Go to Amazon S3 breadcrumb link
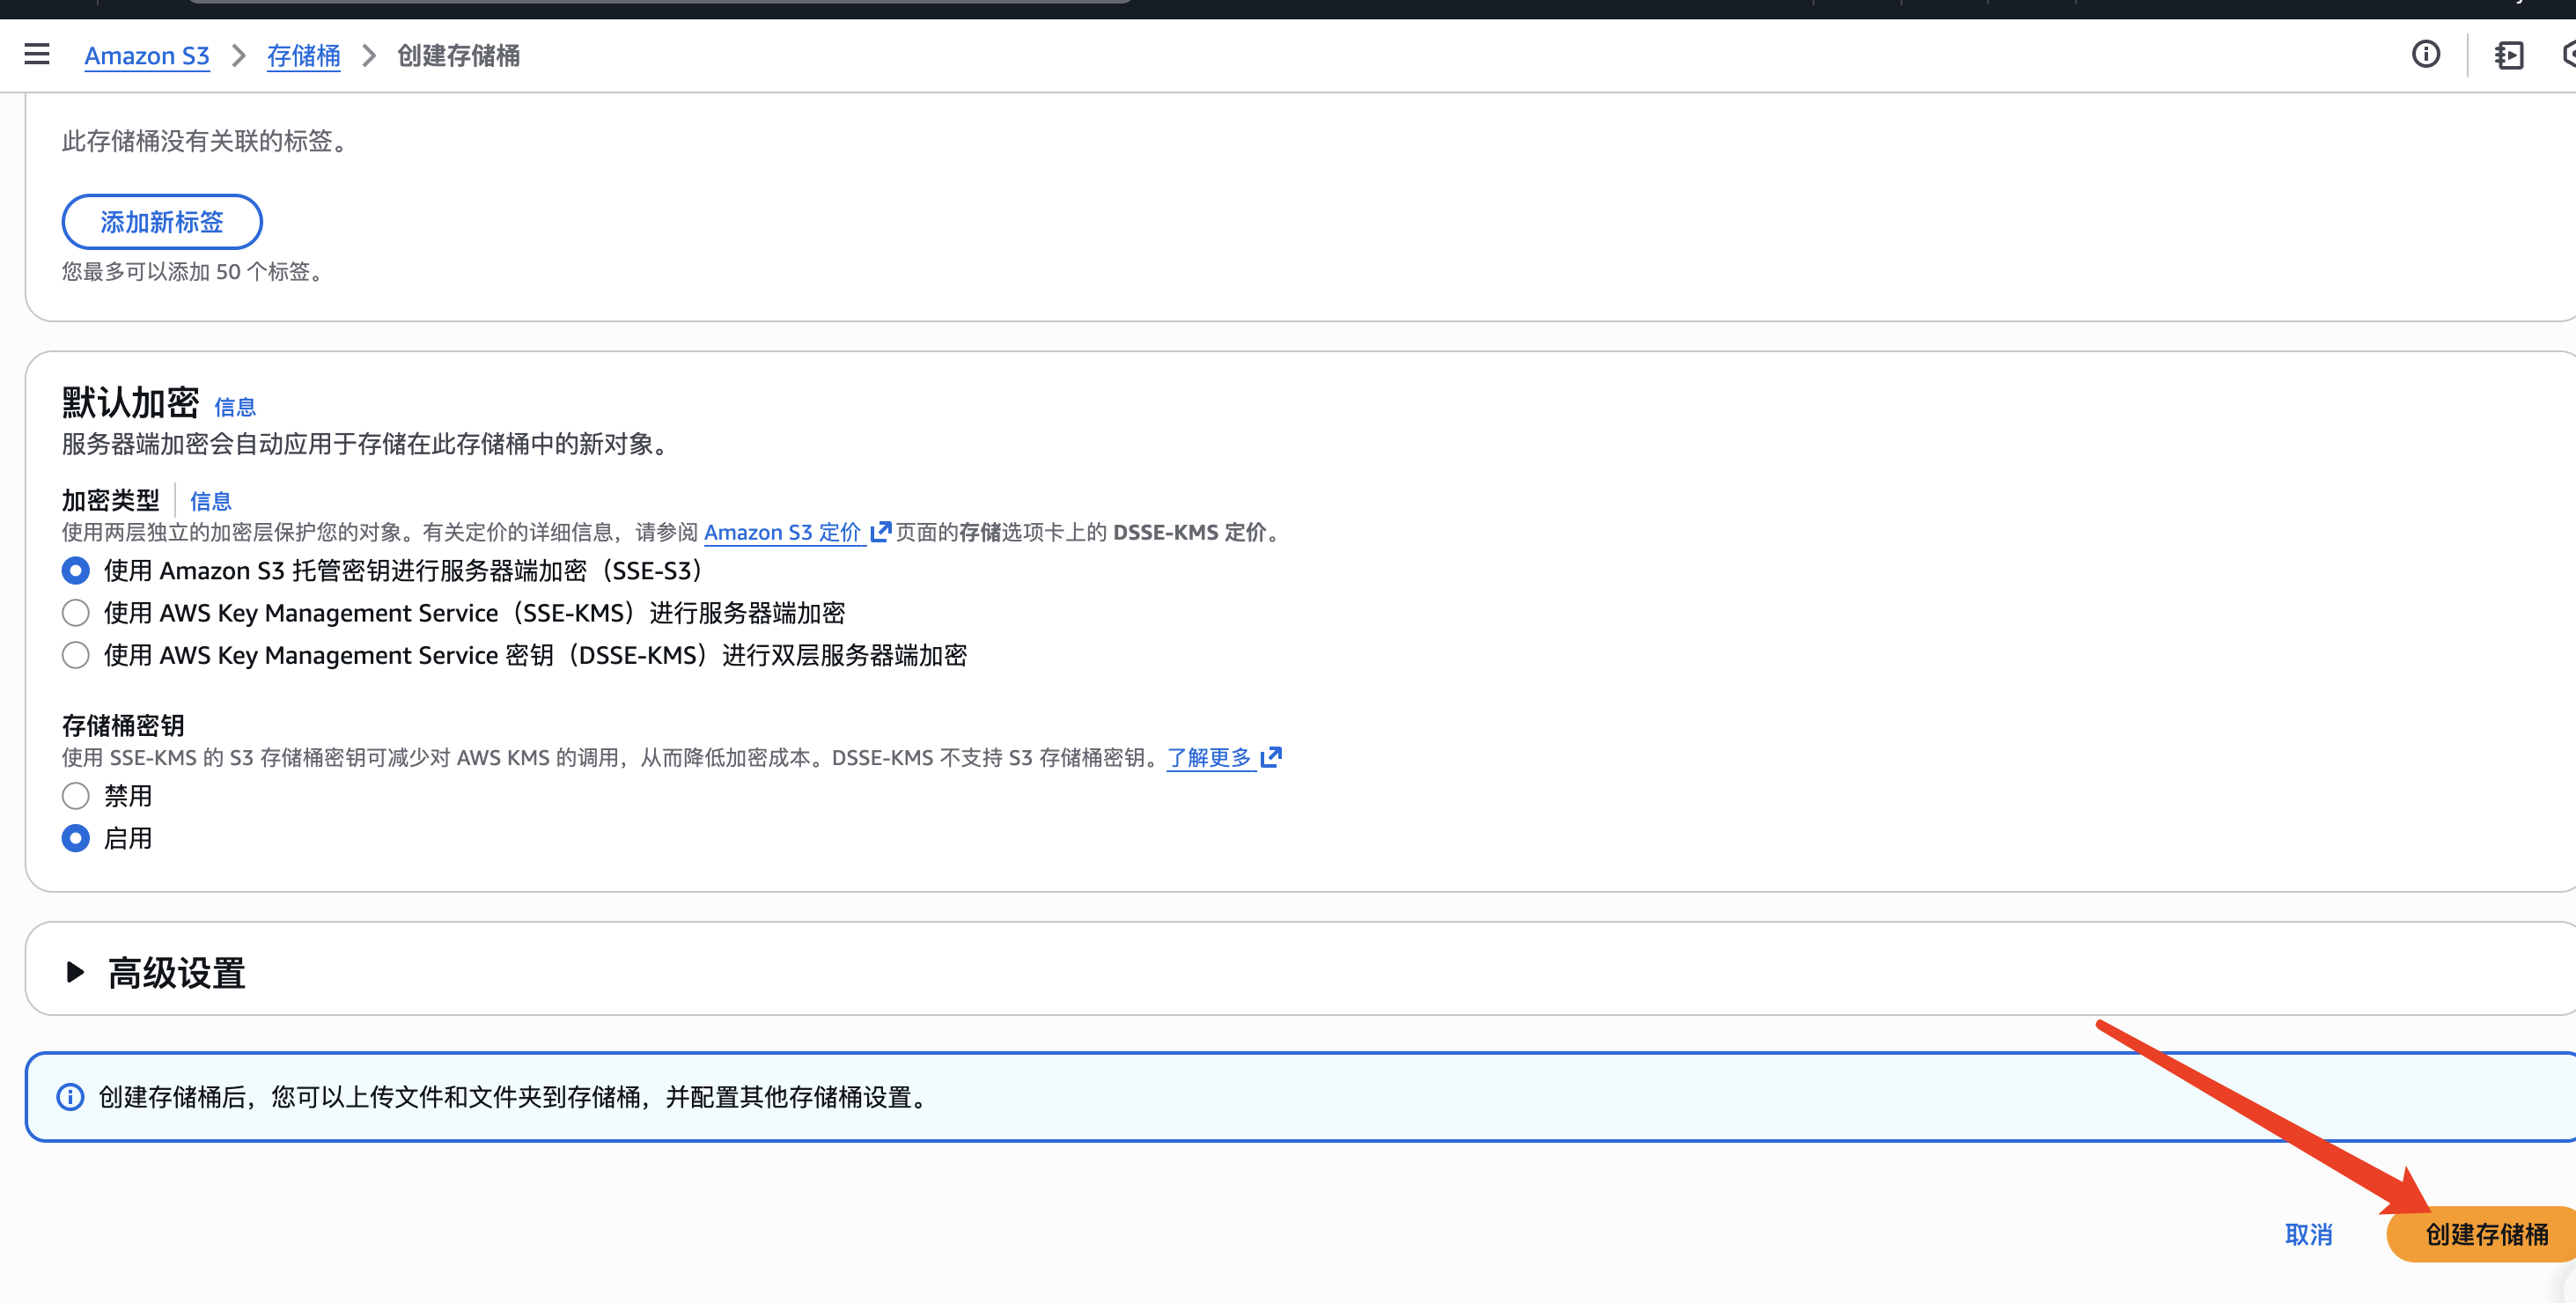2576x1303 pixels. pyautogui.click(x=147, y=56)
